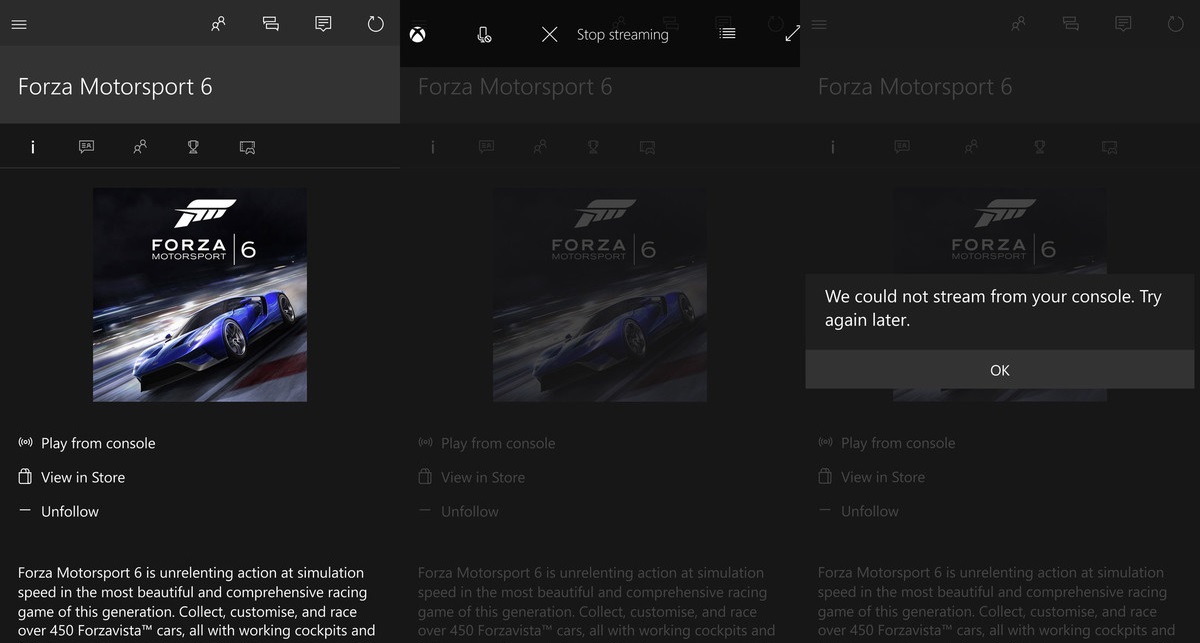This screenshot has width=1200, height=643.
Task: Select info tab in left screen
Action: [x=33, y=147]
